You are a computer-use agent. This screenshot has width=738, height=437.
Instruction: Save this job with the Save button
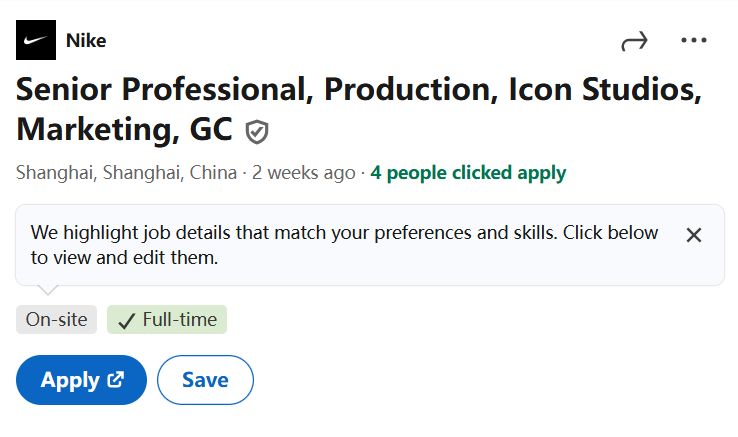(205, 380)
